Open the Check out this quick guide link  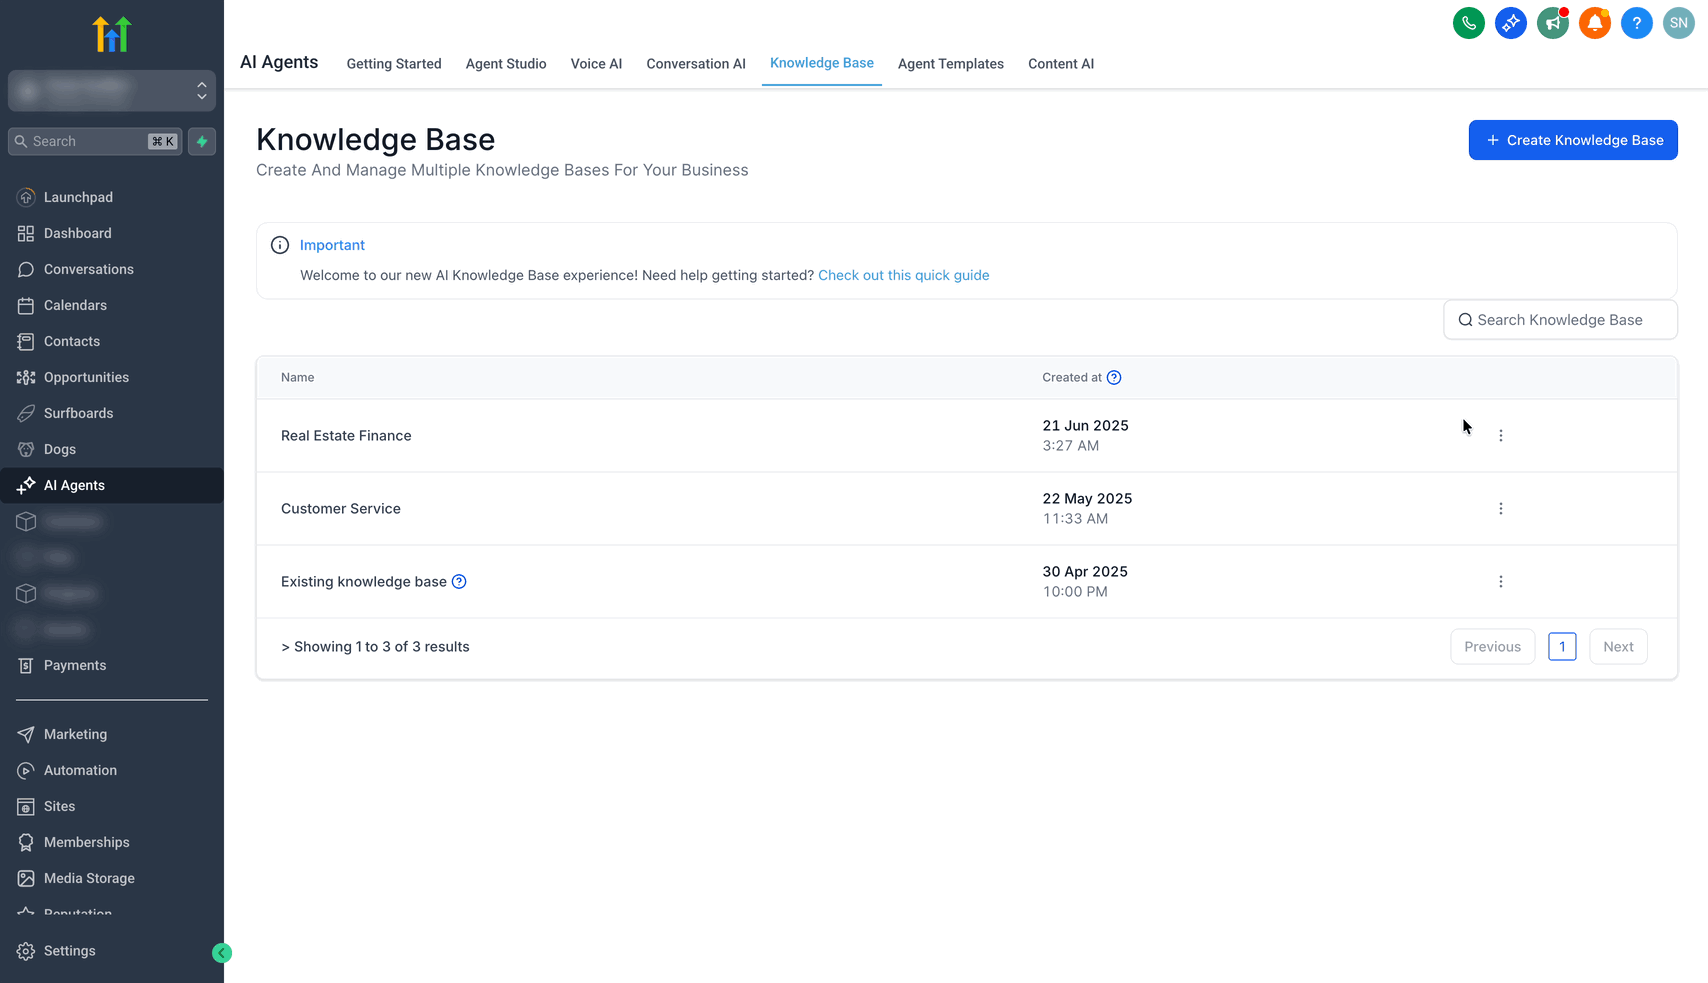click(903, 275)
